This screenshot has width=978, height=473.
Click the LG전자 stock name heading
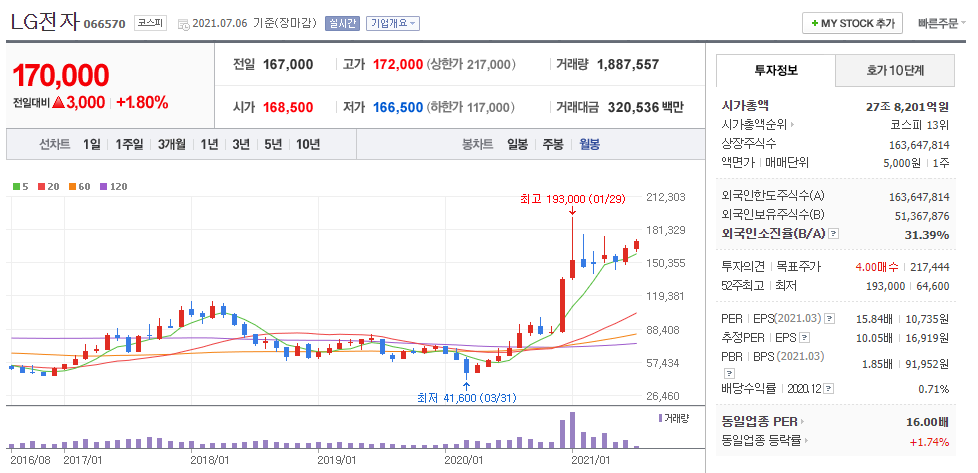point(45,22)
